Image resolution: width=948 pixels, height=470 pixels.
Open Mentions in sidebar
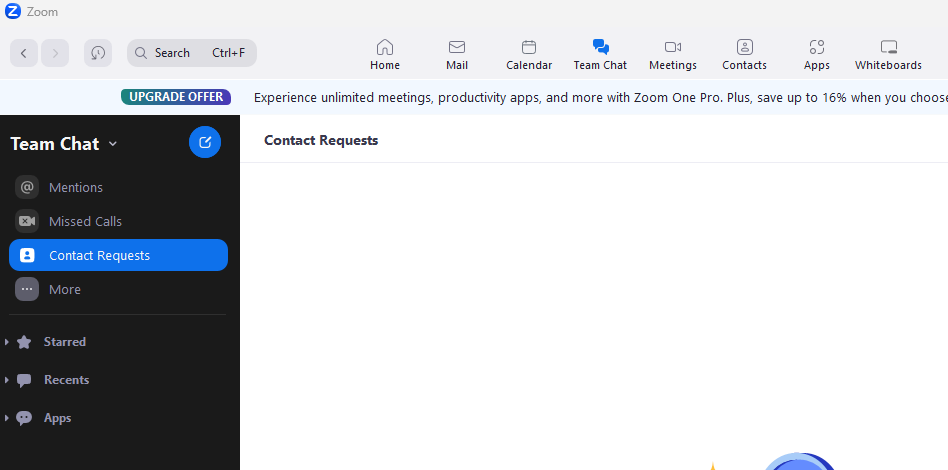(x=118, y=188)
